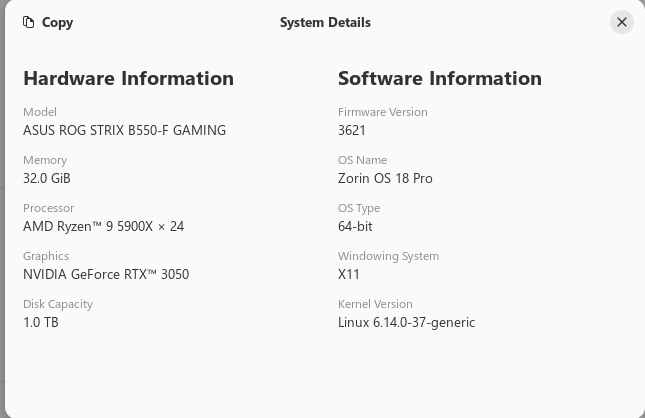
Task: Click the NVIDIA GeForce RTX 3050 graphics value
Action: [106, 274]
